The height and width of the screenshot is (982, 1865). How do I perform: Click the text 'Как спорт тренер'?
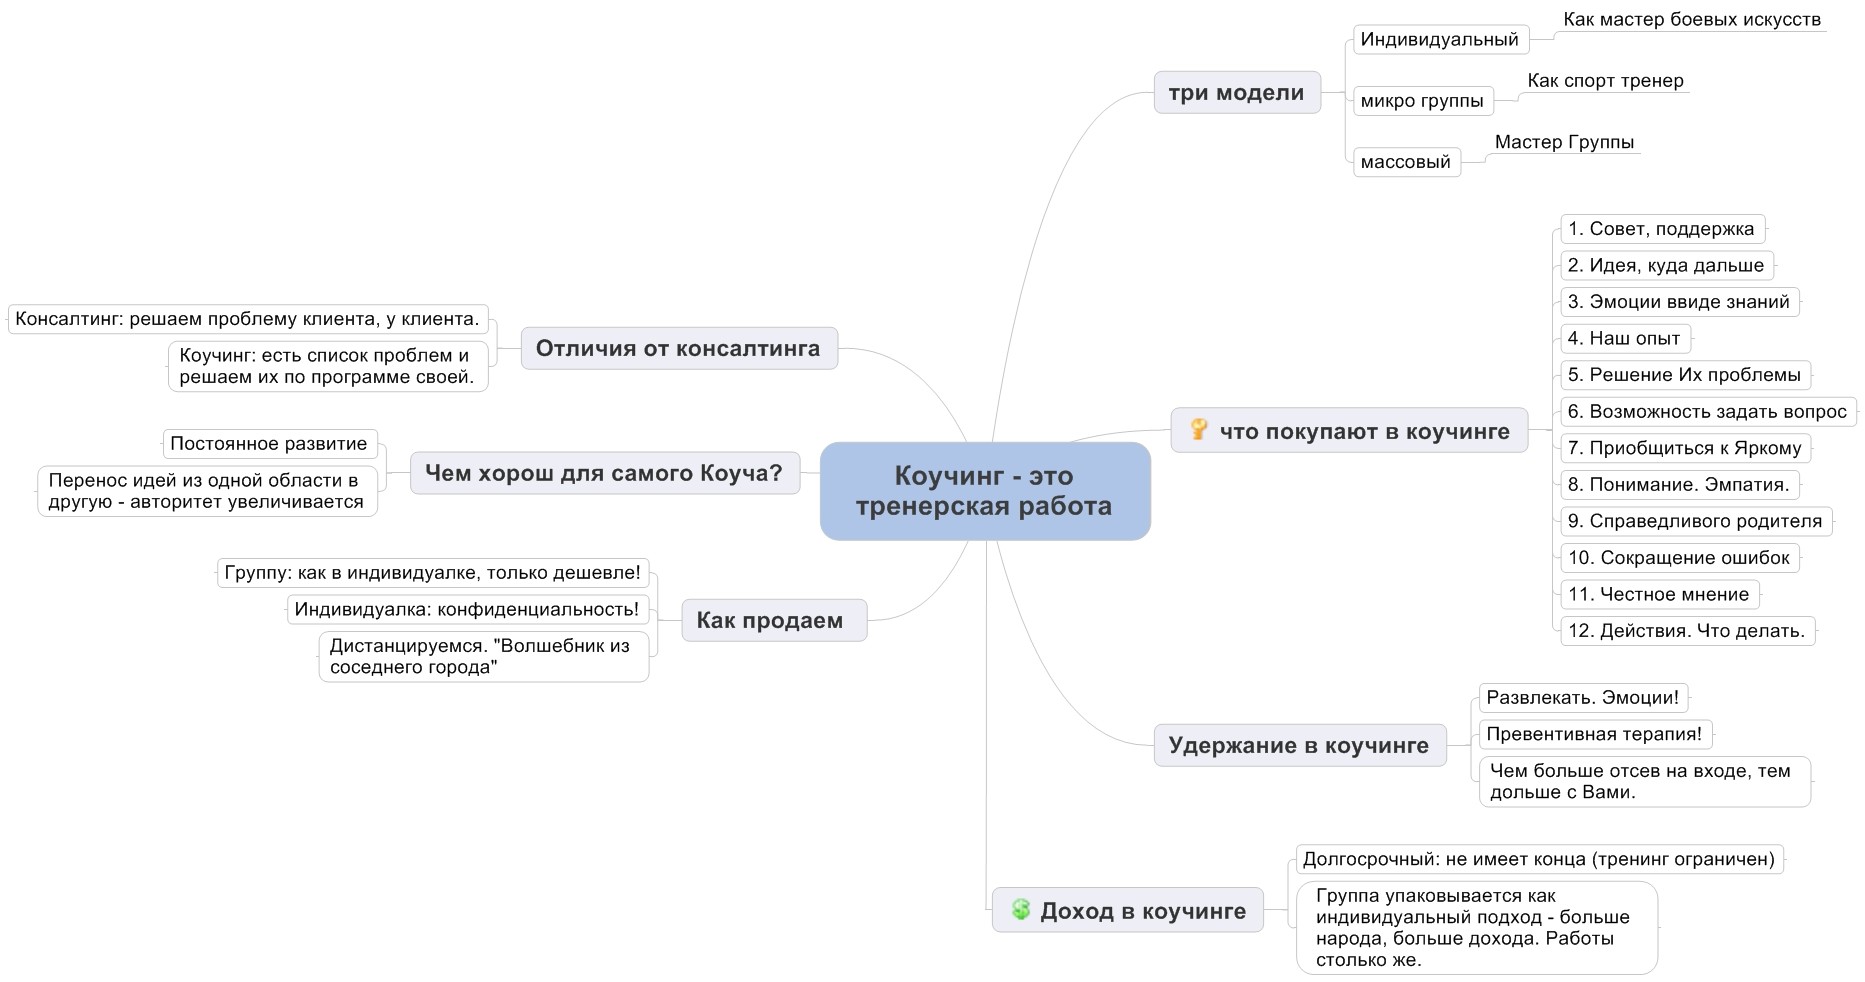[x=1605, y=80]
